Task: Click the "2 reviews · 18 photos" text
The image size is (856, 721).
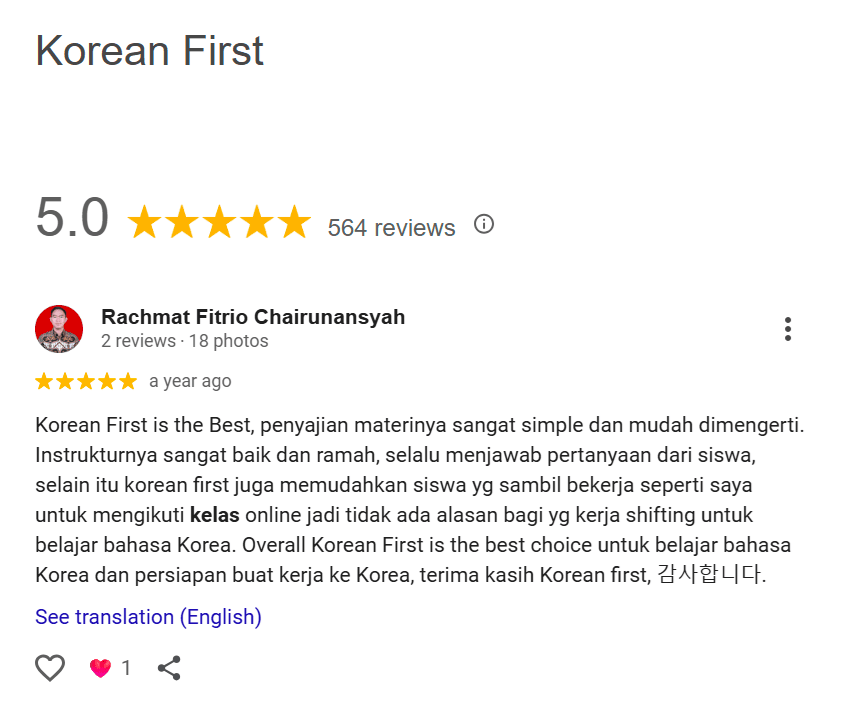Action: point(185,341)
